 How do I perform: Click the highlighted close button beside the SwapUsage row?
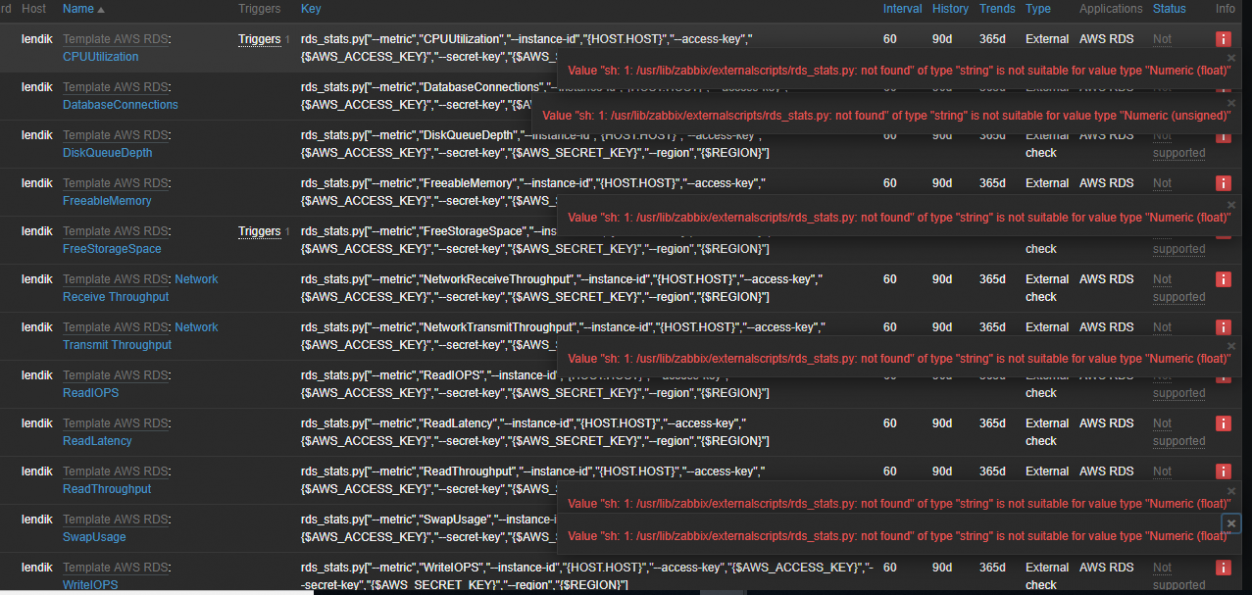(x=1231, y=523)
